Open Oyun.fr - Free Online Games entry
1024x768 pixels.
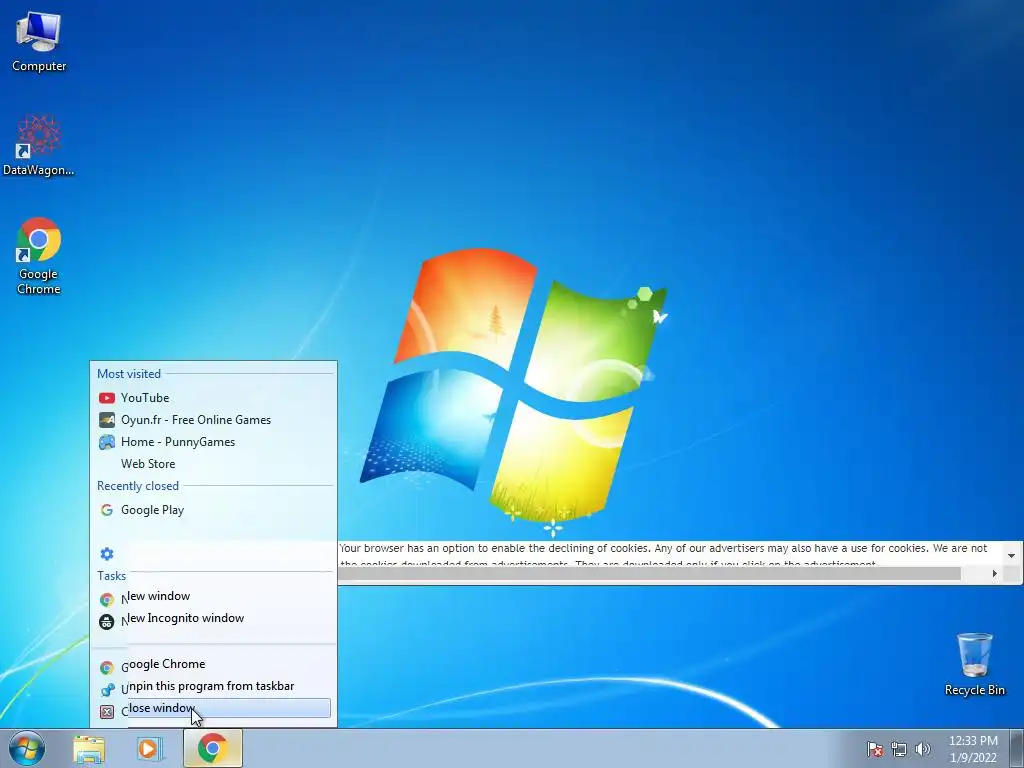213,420
